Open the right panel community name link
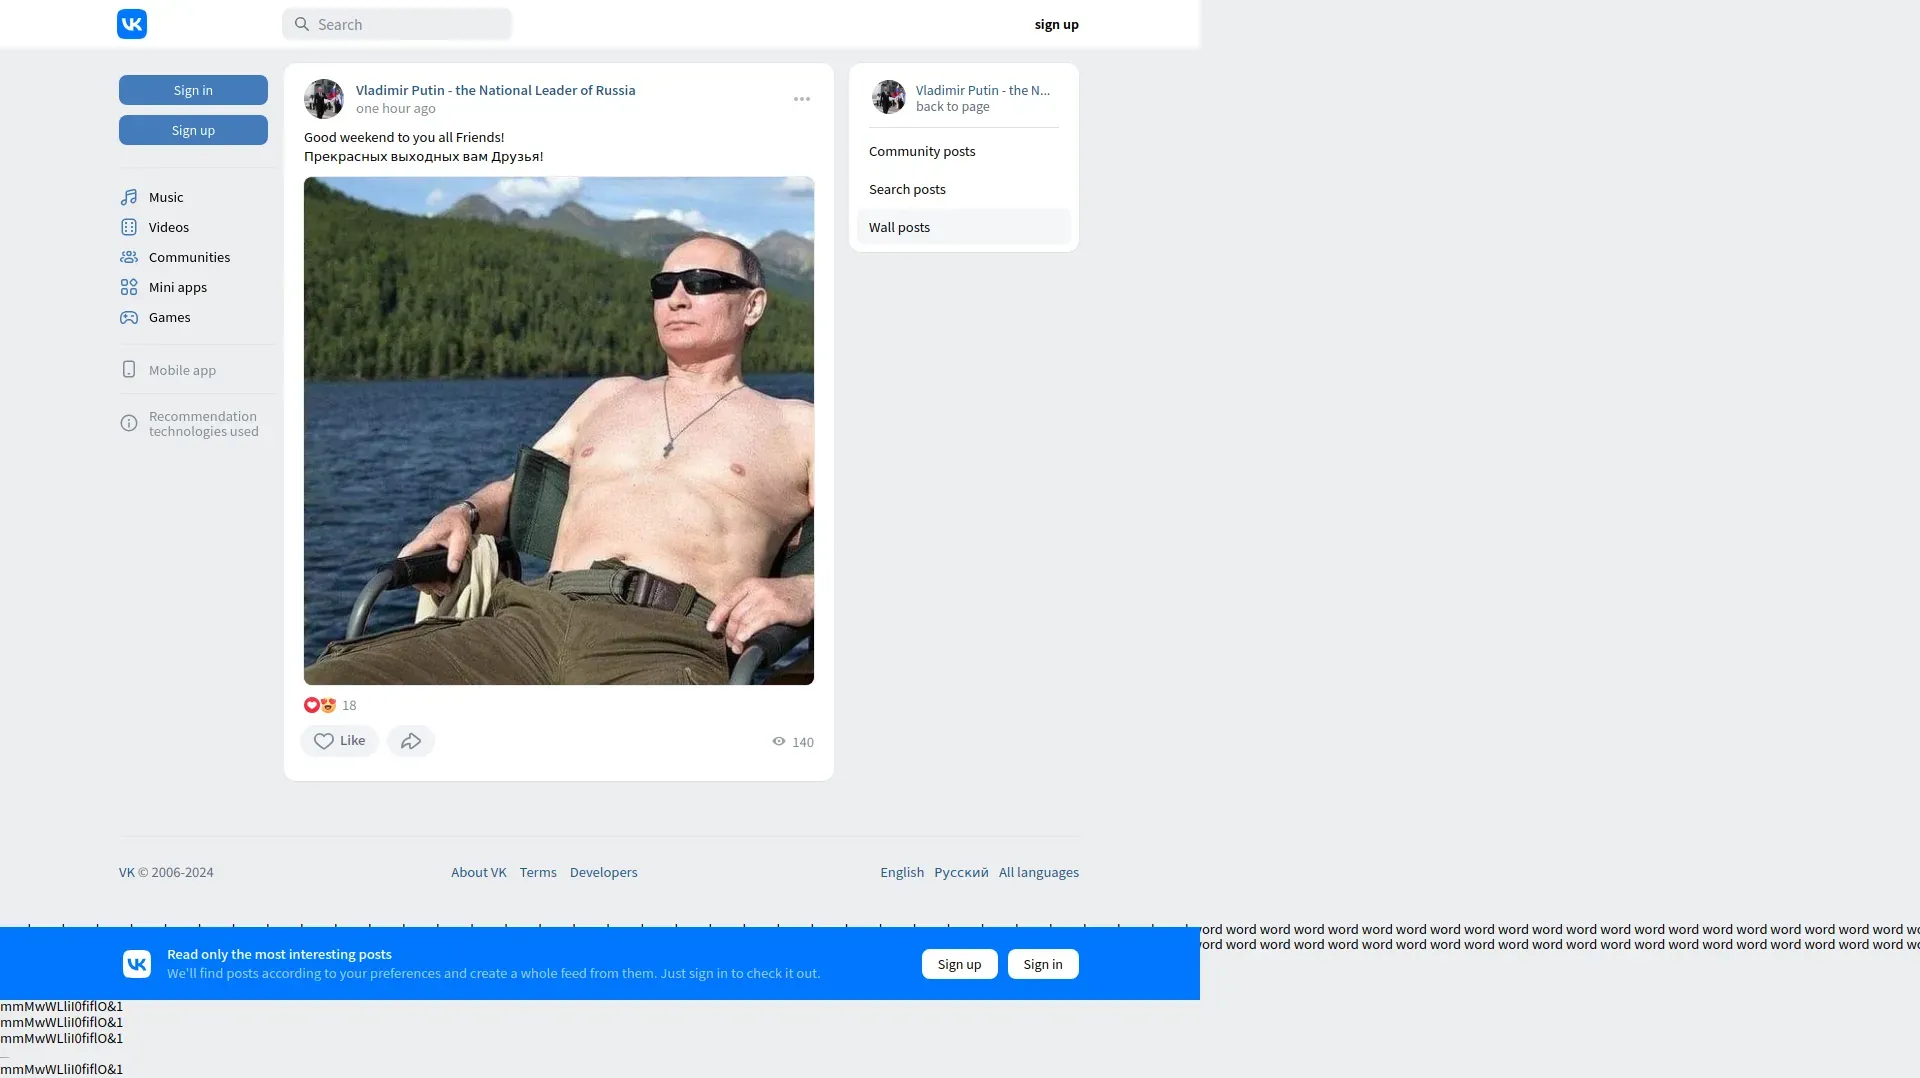The height and width of the screenshot is (1078, 1920). [x=983, y=90]
